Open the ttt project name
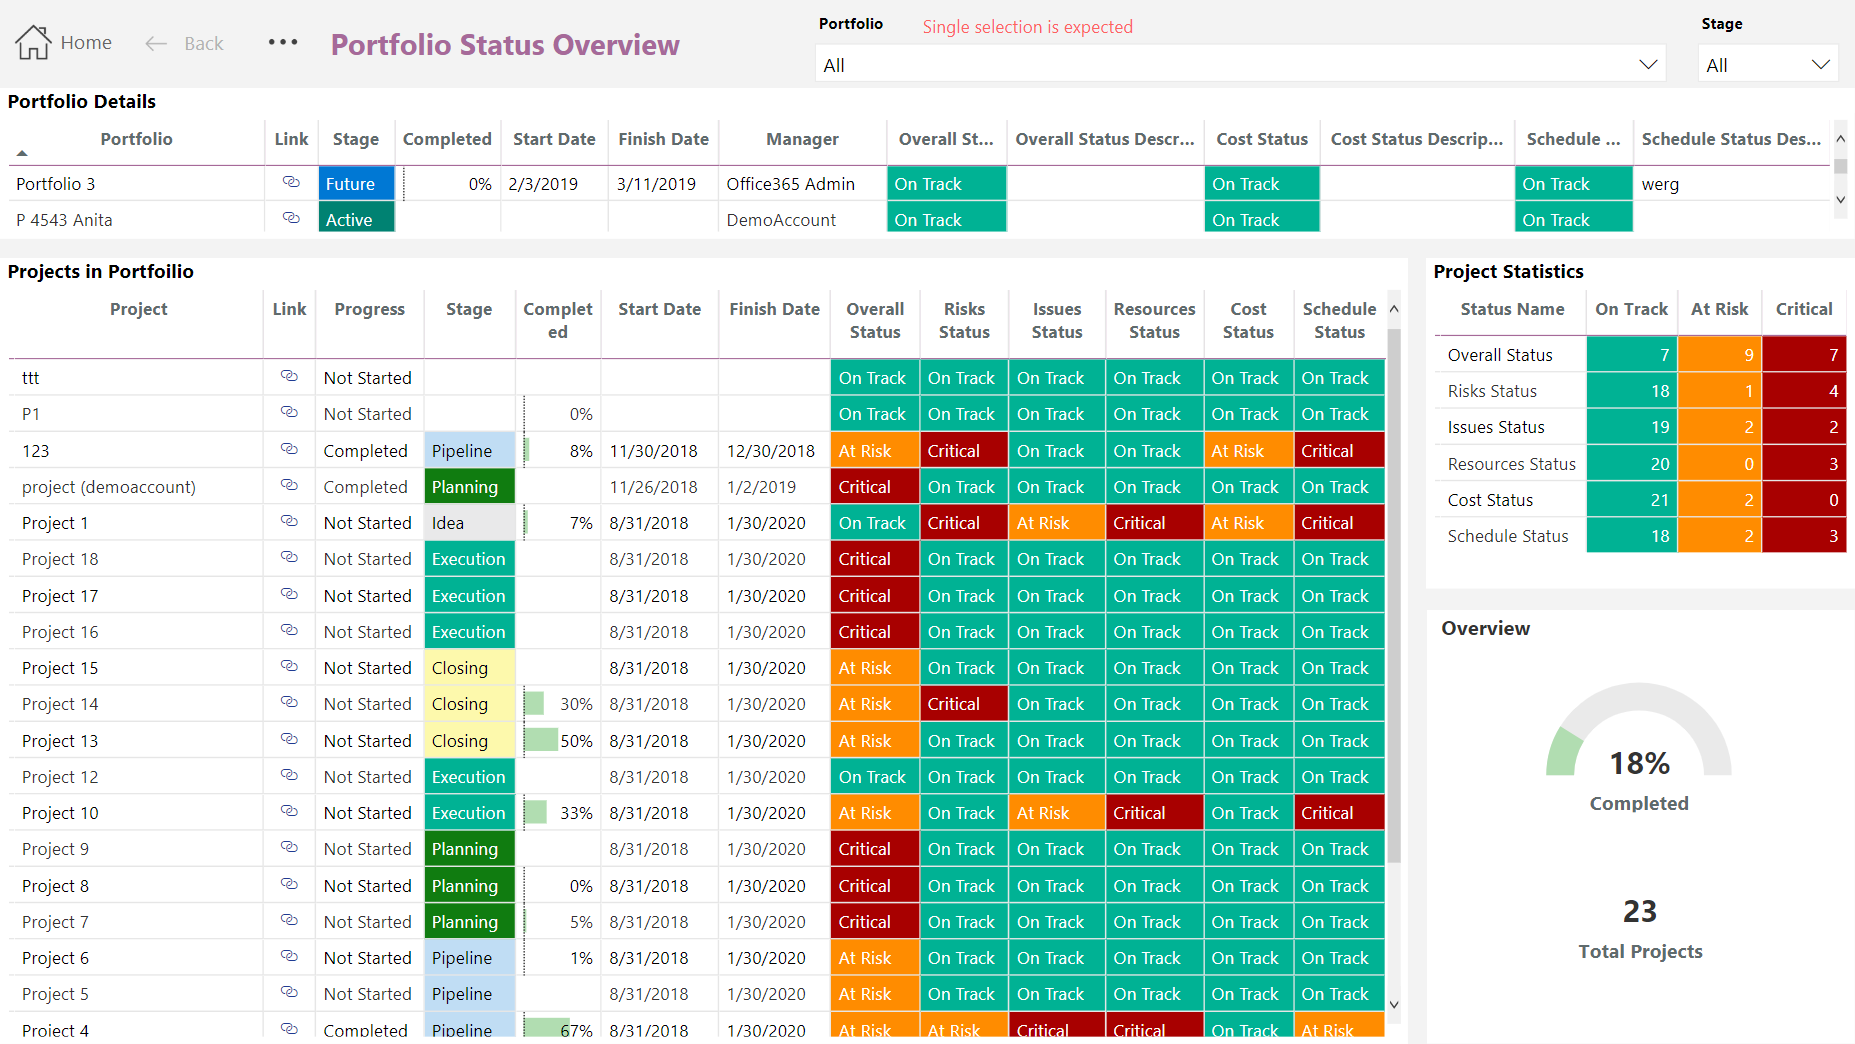Screen dimensions: 1855x1044 [31, 378]
